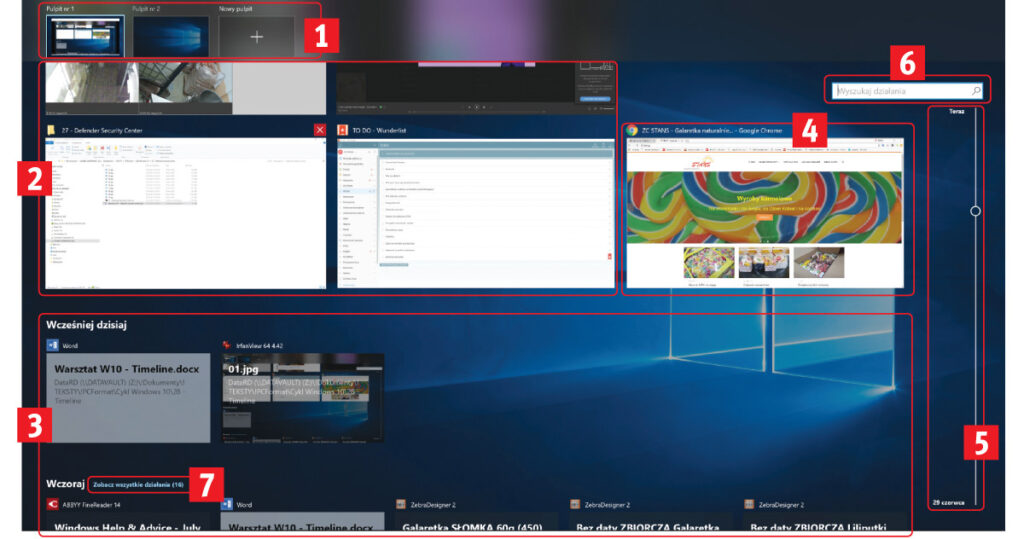This screenshot has height=539, width=1024.
Task: Click the timeline slider handle
Action: pos(975,211)
